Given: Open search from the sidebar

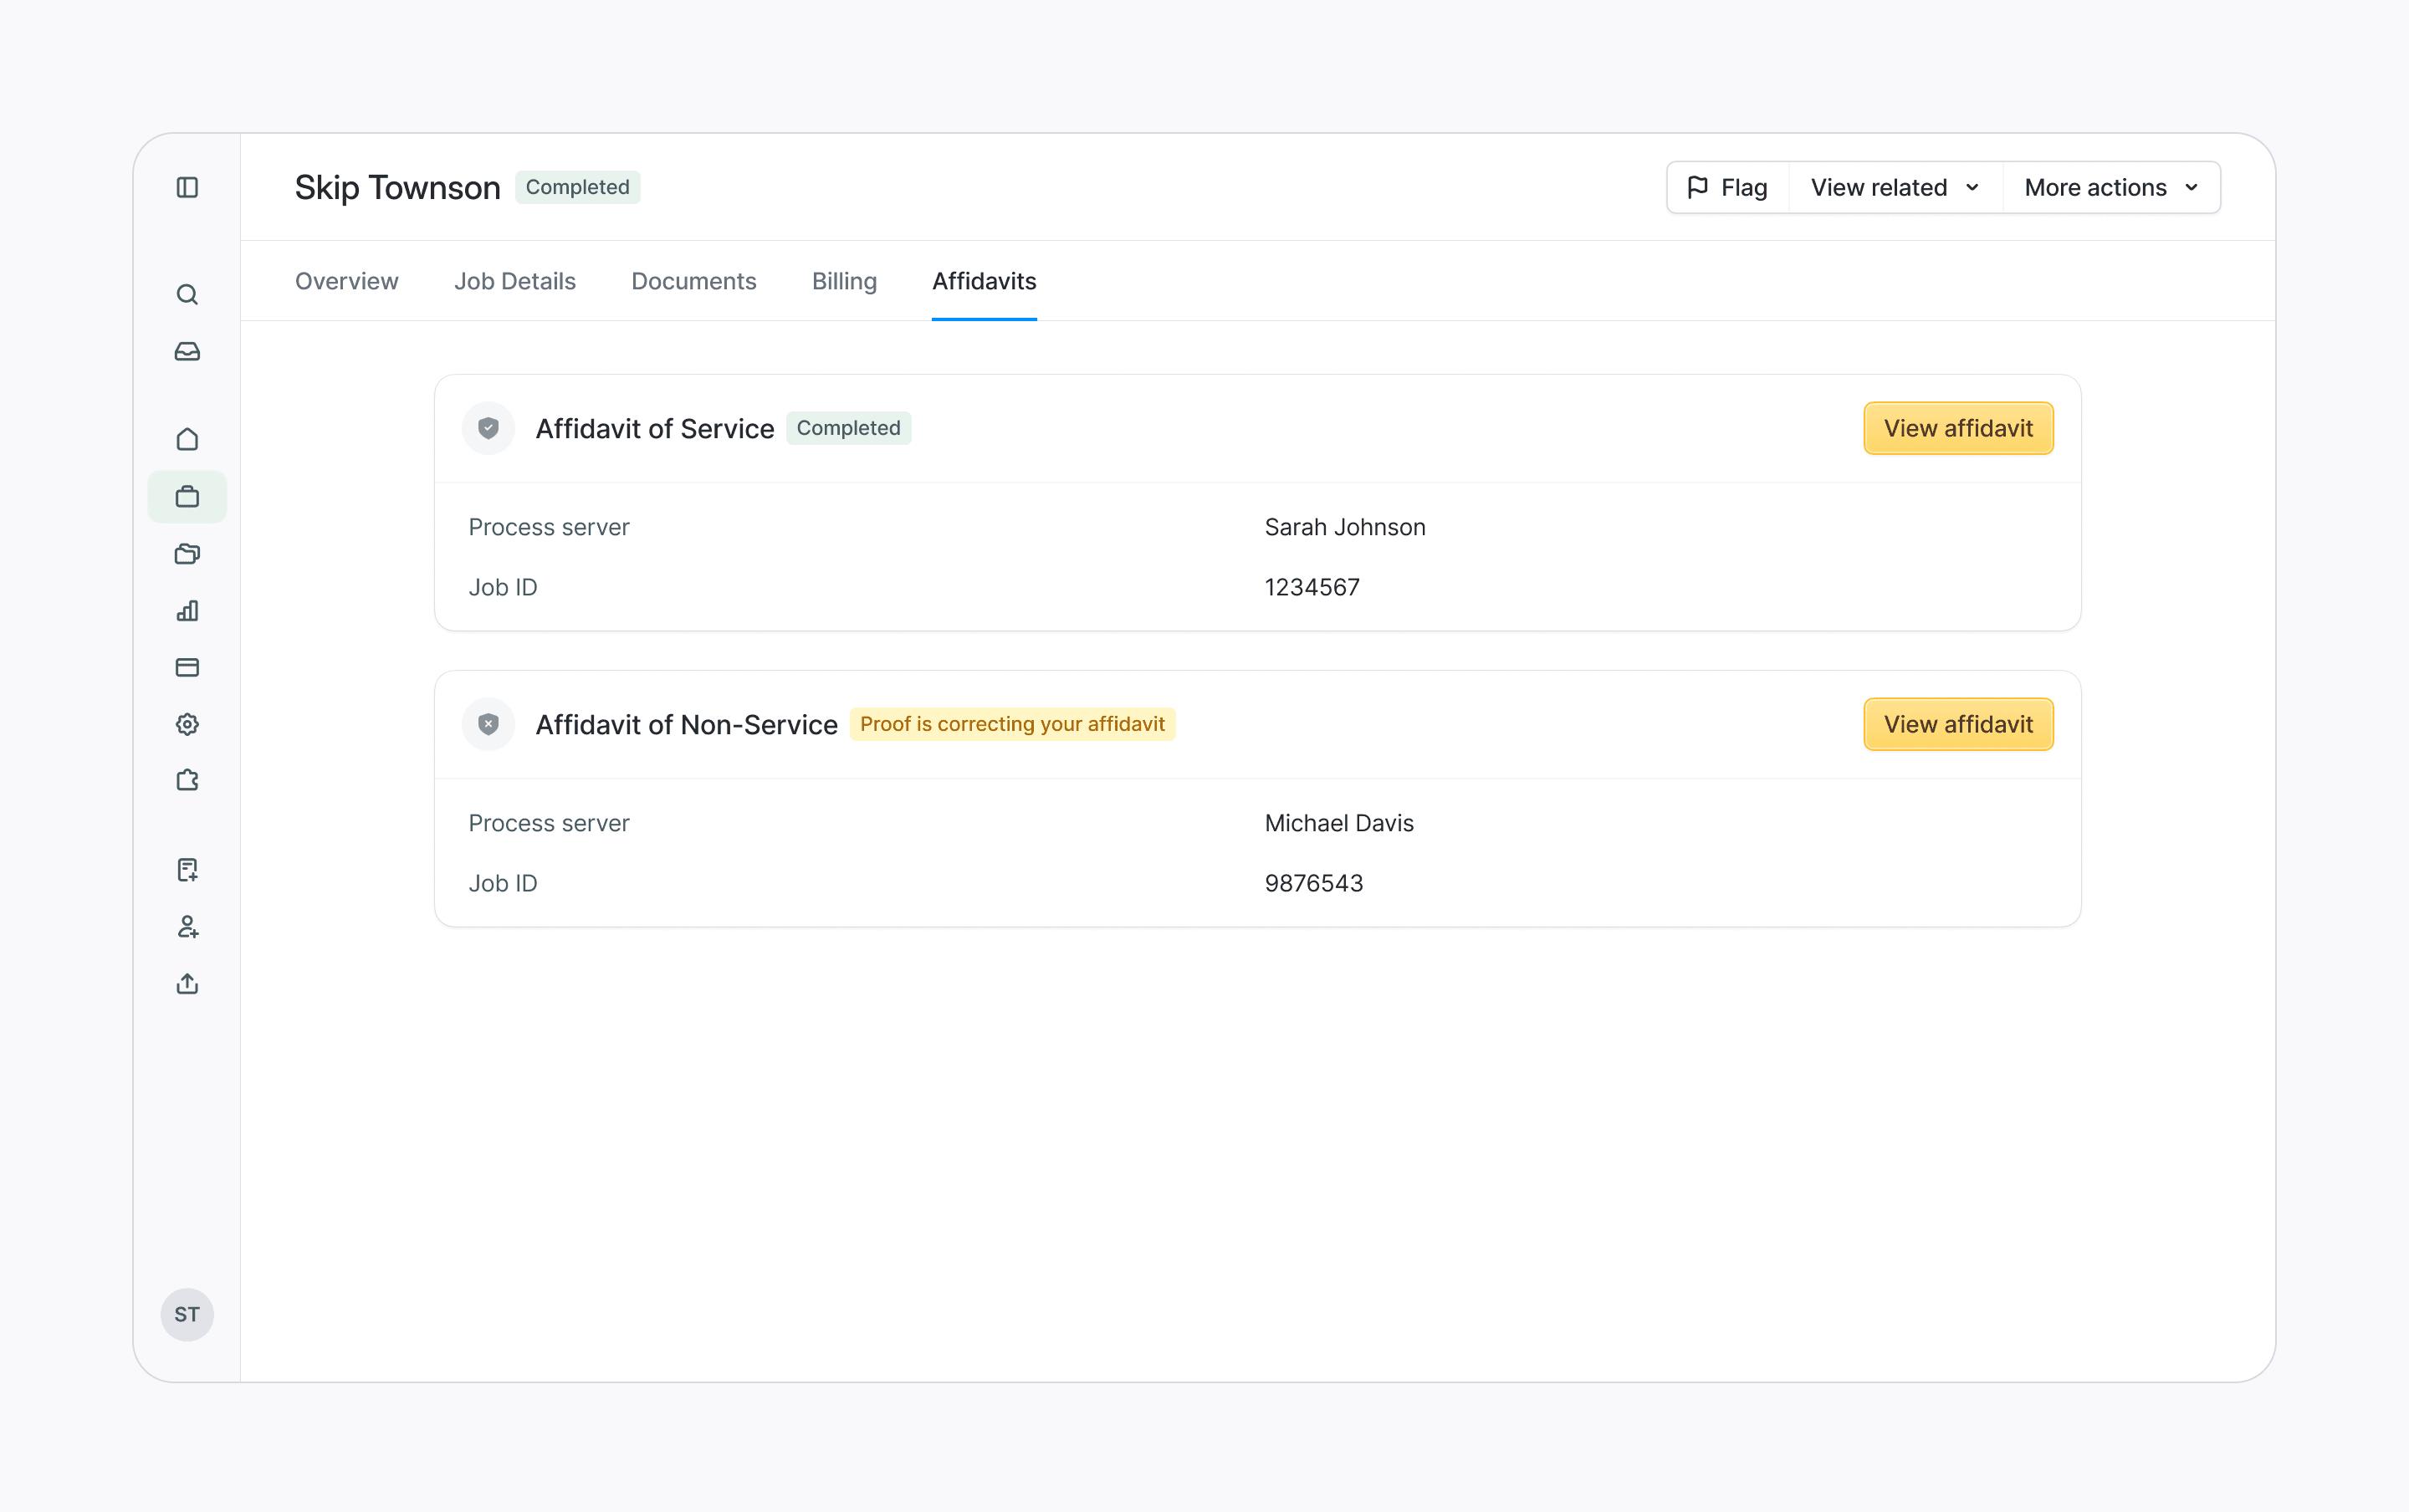Looking at the screenshot, I should pos(187,294).
